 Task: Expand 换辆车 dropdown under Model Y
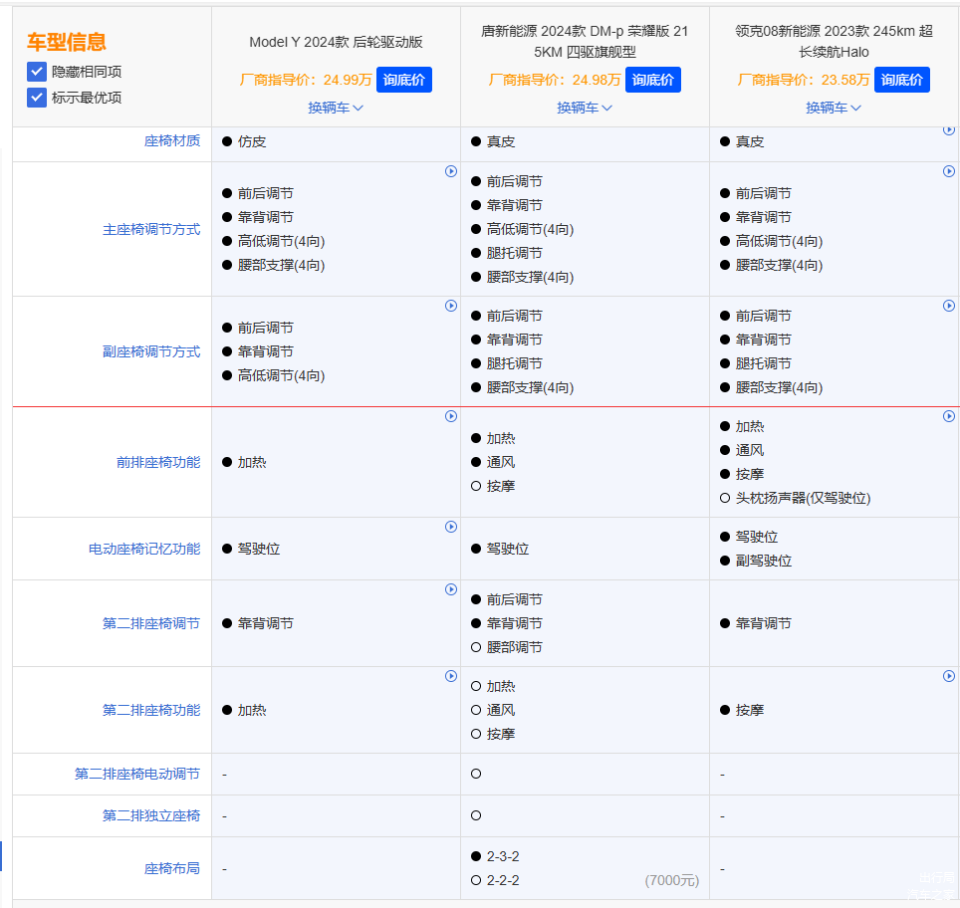(335, 108)
